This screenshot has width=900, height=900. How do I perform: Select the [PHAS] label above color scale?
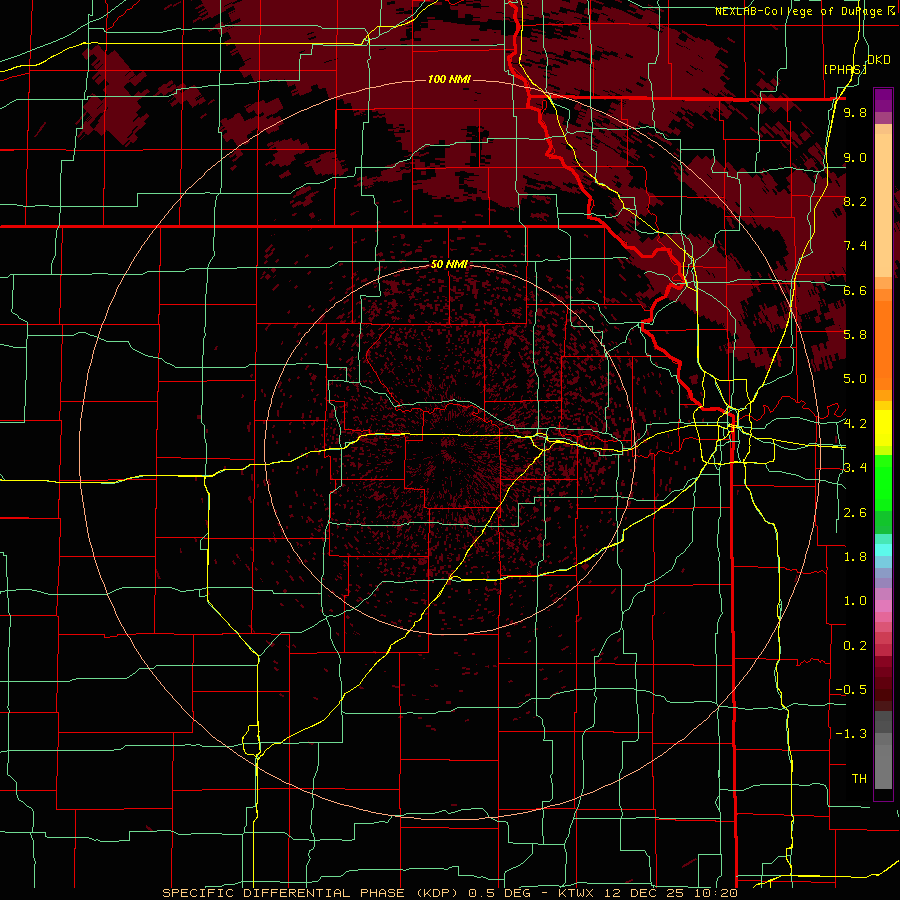pyautogui.click(x=844, y=69)
